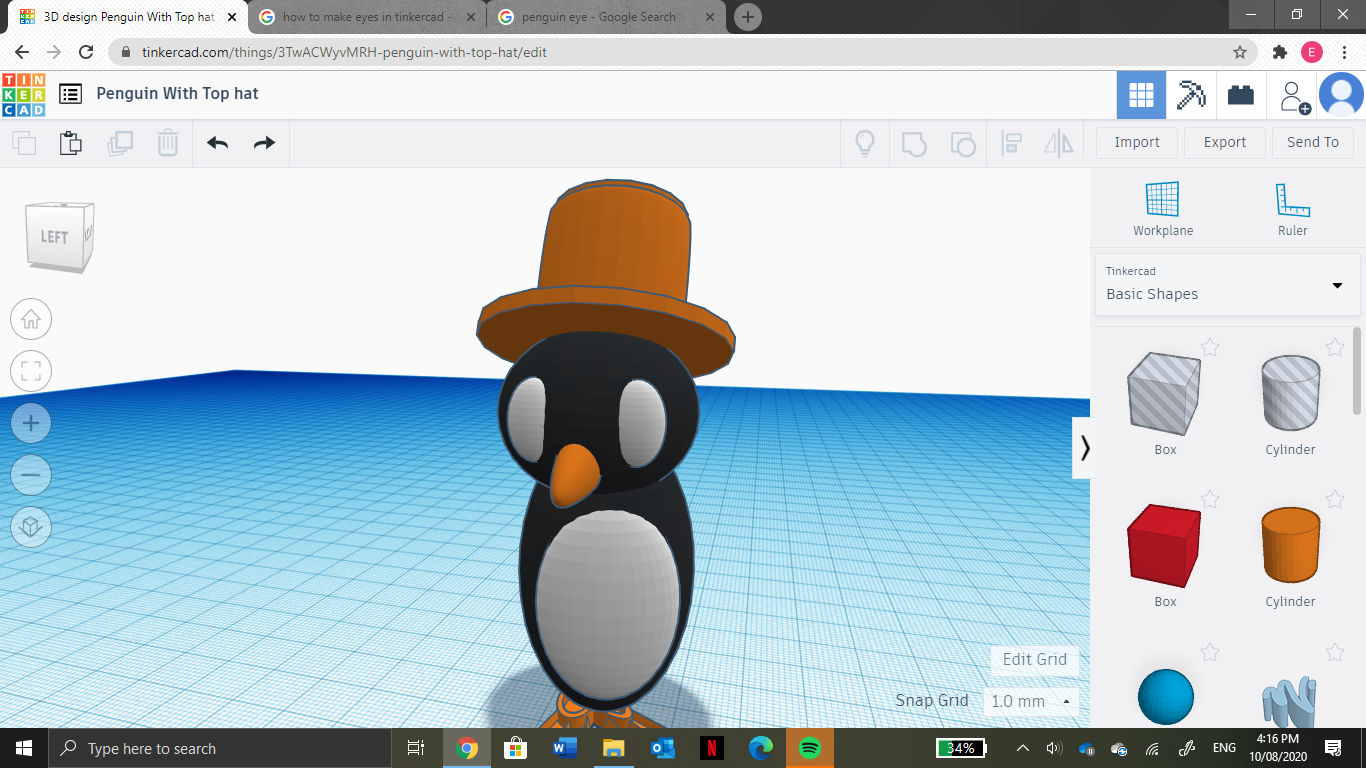Image resolution: width=1366 pixels, height=768 pixels.
Task: Open the designs list menu icon
Action: click(70, 94)
